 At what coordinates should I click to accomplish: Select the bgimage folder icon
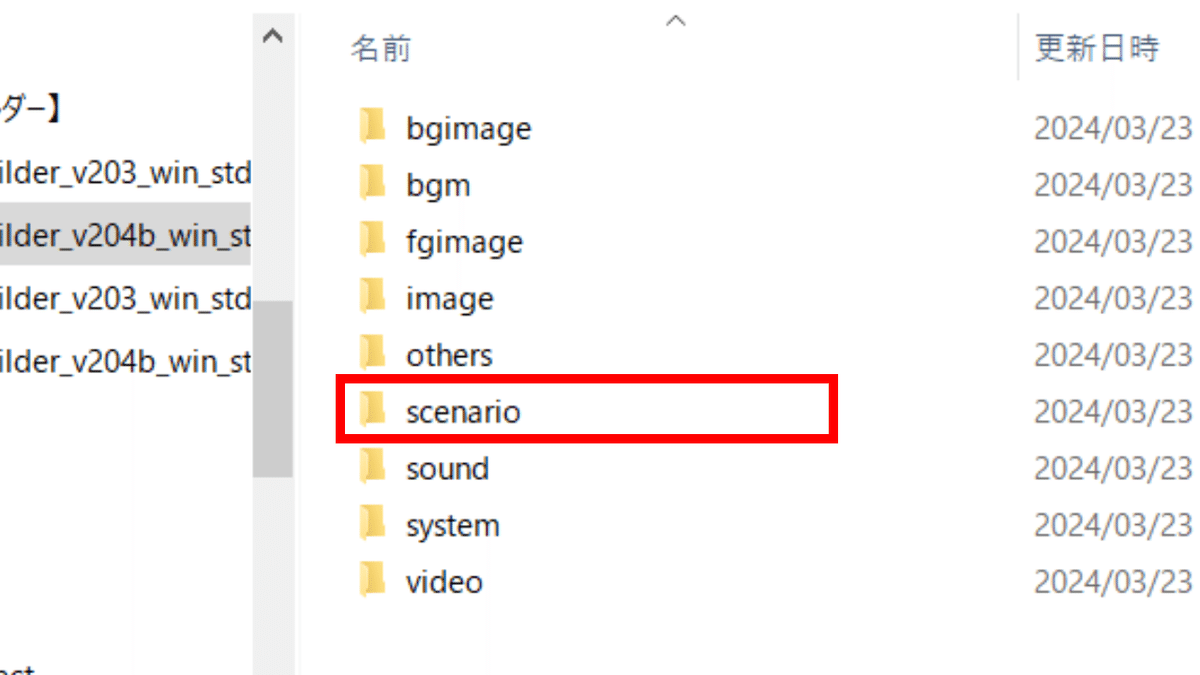372,127
